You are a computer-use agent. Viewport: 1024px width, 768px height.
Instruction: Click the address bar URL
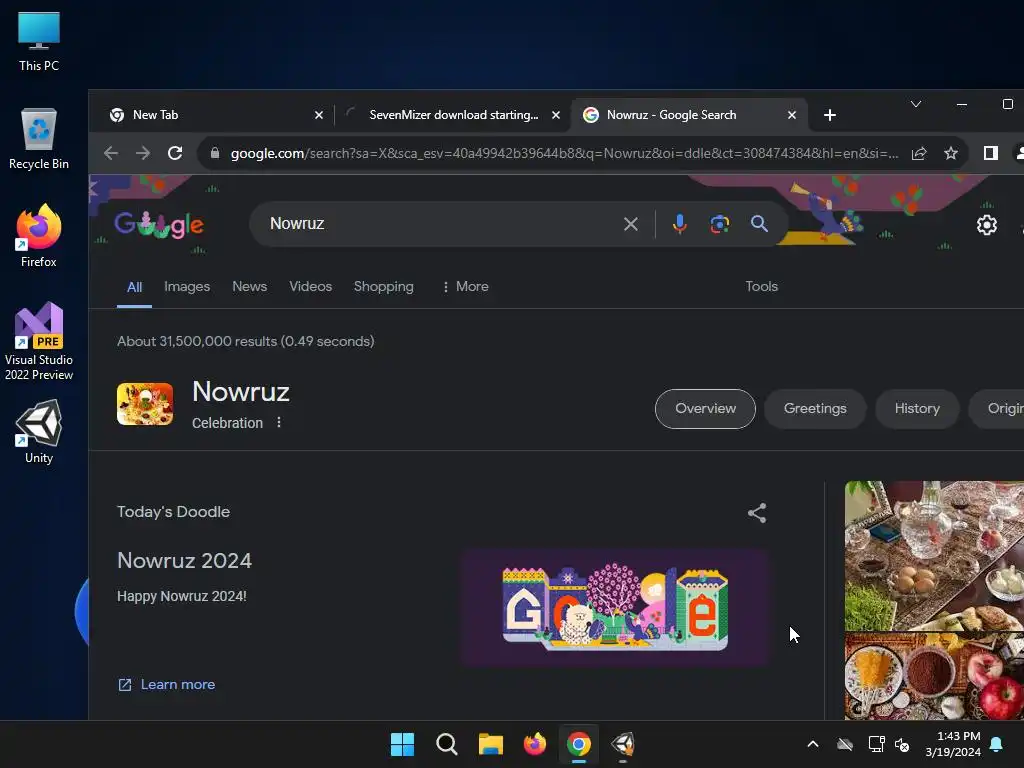pos(564,153)
